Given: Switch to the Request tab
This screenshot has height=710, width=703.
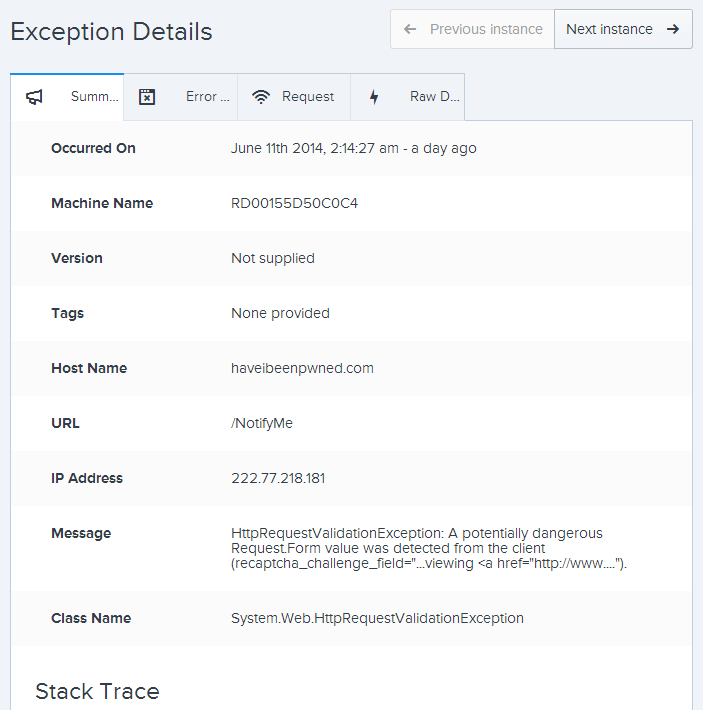Looking at the screenshot, I should (294, 97).
